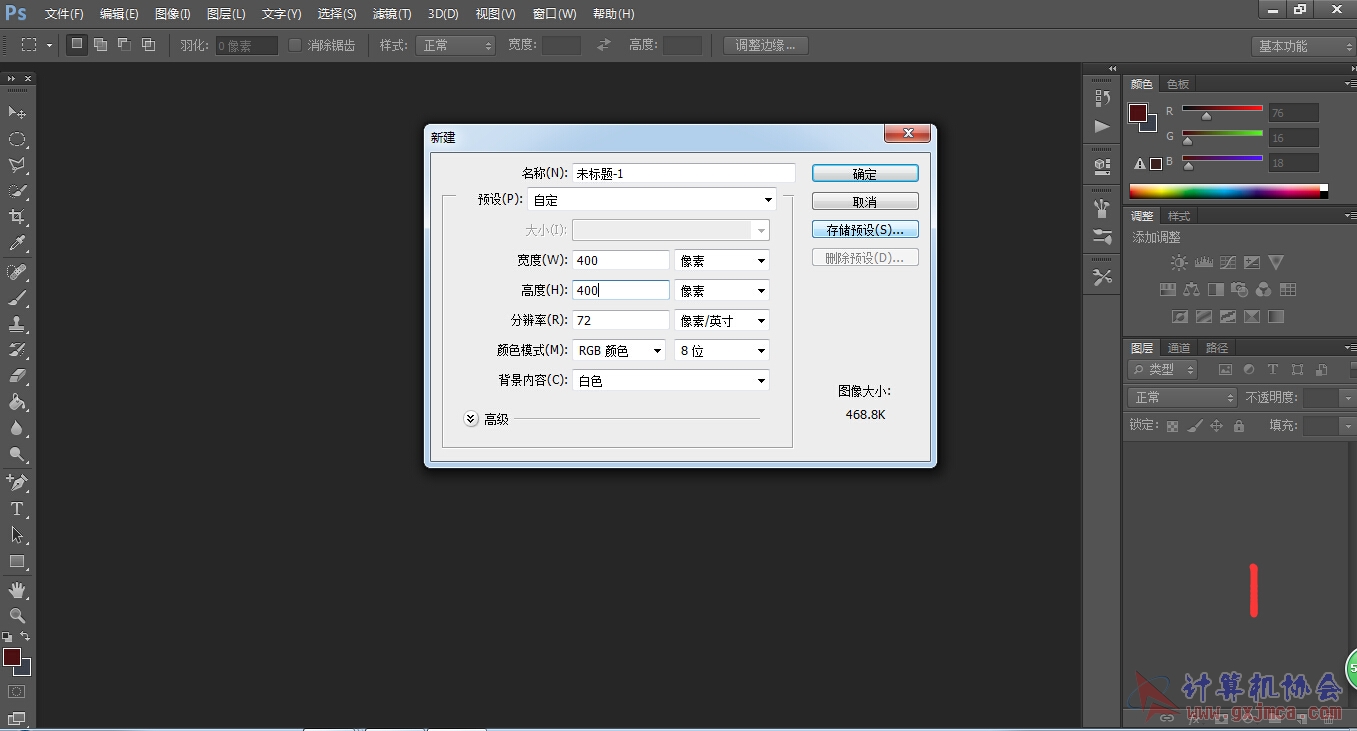Select the Healing Brush tool
The height and width of the screenshot is (731, 1357).
pyautogui.click(x=17, y=272)
